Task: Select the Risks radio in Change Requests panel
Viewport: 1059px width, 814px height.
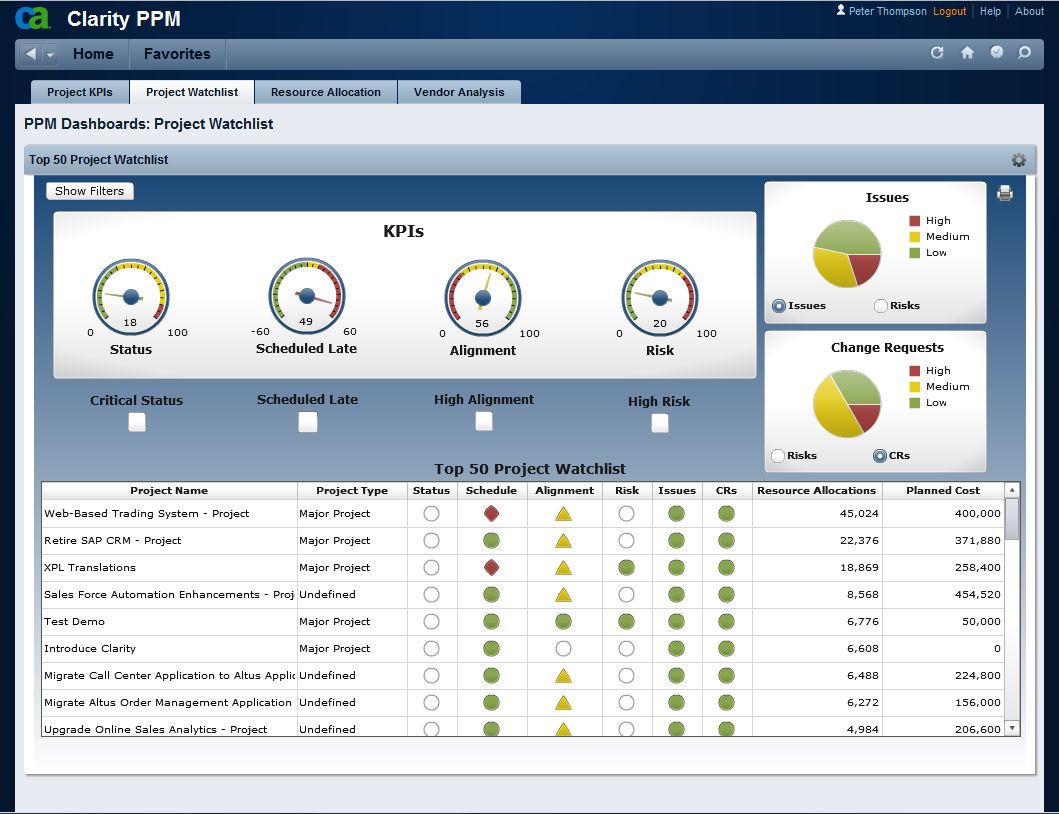Action: pyautogui.click(x=778, y=456)
